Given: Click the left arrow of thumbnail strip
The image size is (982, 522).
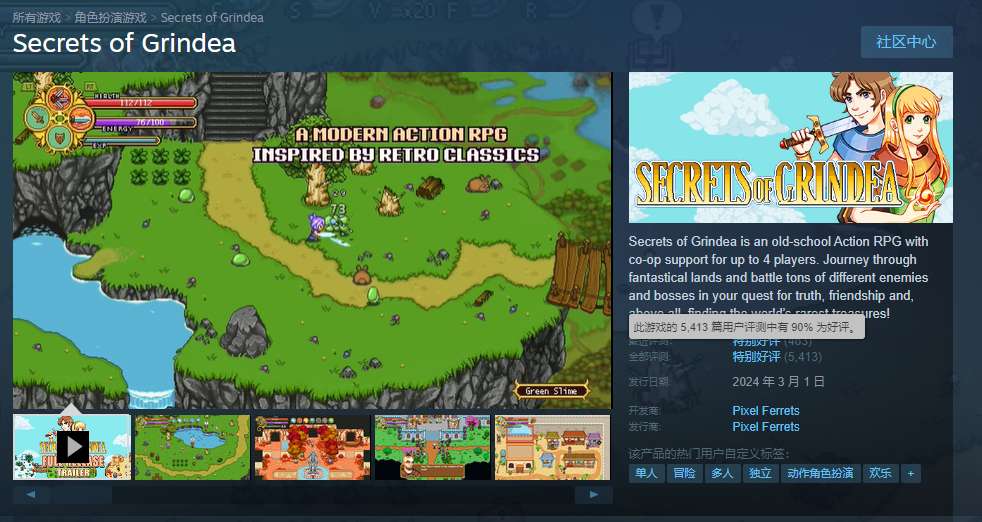Looking at the screenshot, I should point(31,495).
